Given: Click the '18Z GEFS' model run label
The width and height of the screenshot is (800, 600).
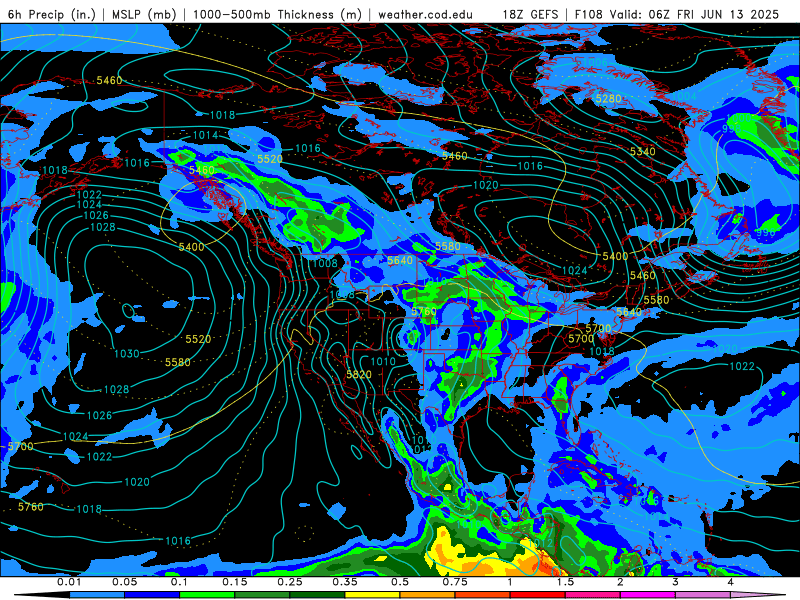Looking at the screenshot, I should coord(530,14).
